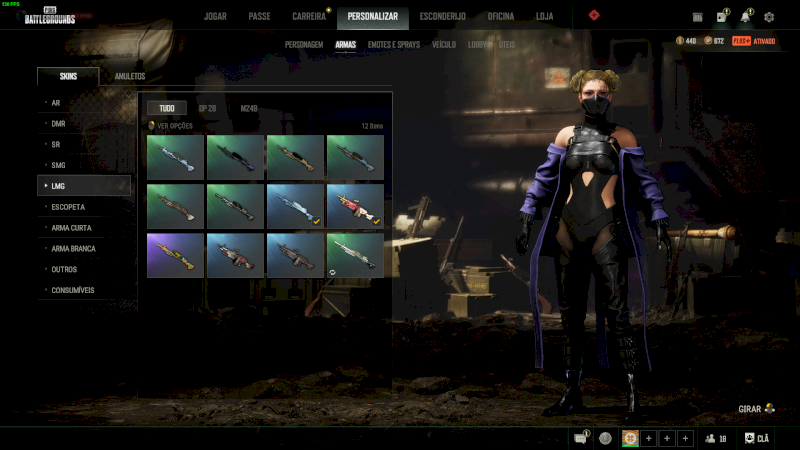Open the notifications bell icon
This screenshot has width=800, height=450.
click(745, 16)
